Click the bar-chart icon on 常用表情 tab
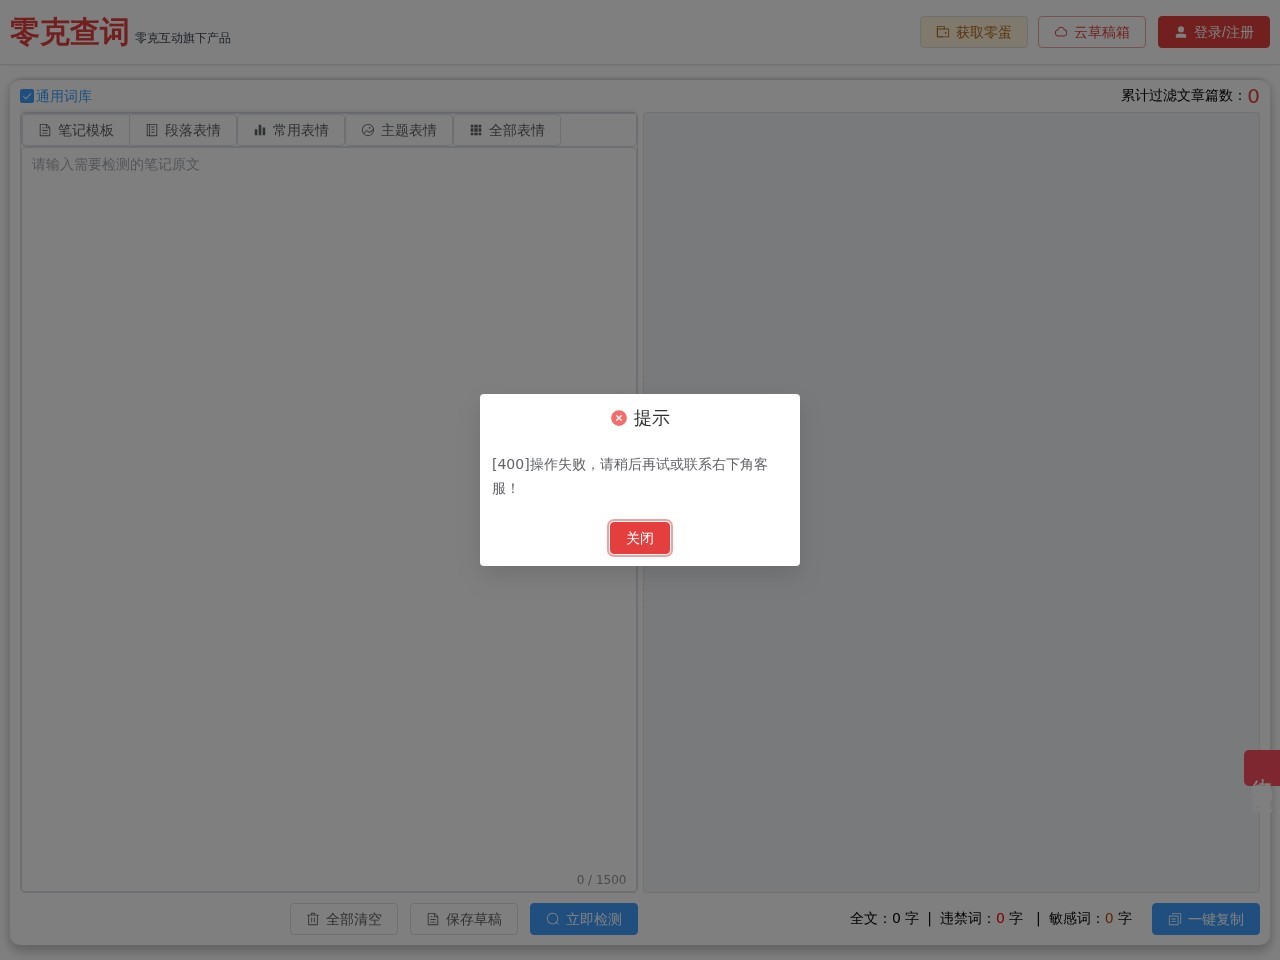 pyautogui.click(x=259, y=130)
